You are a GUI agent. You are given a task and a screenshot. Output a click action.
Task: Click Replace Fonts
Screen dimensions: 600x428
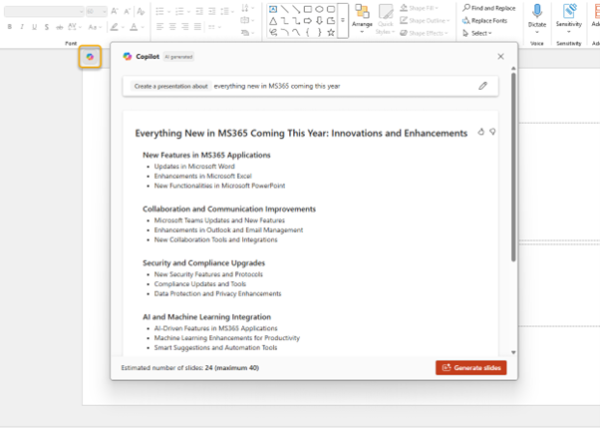[x=485, y=21]
